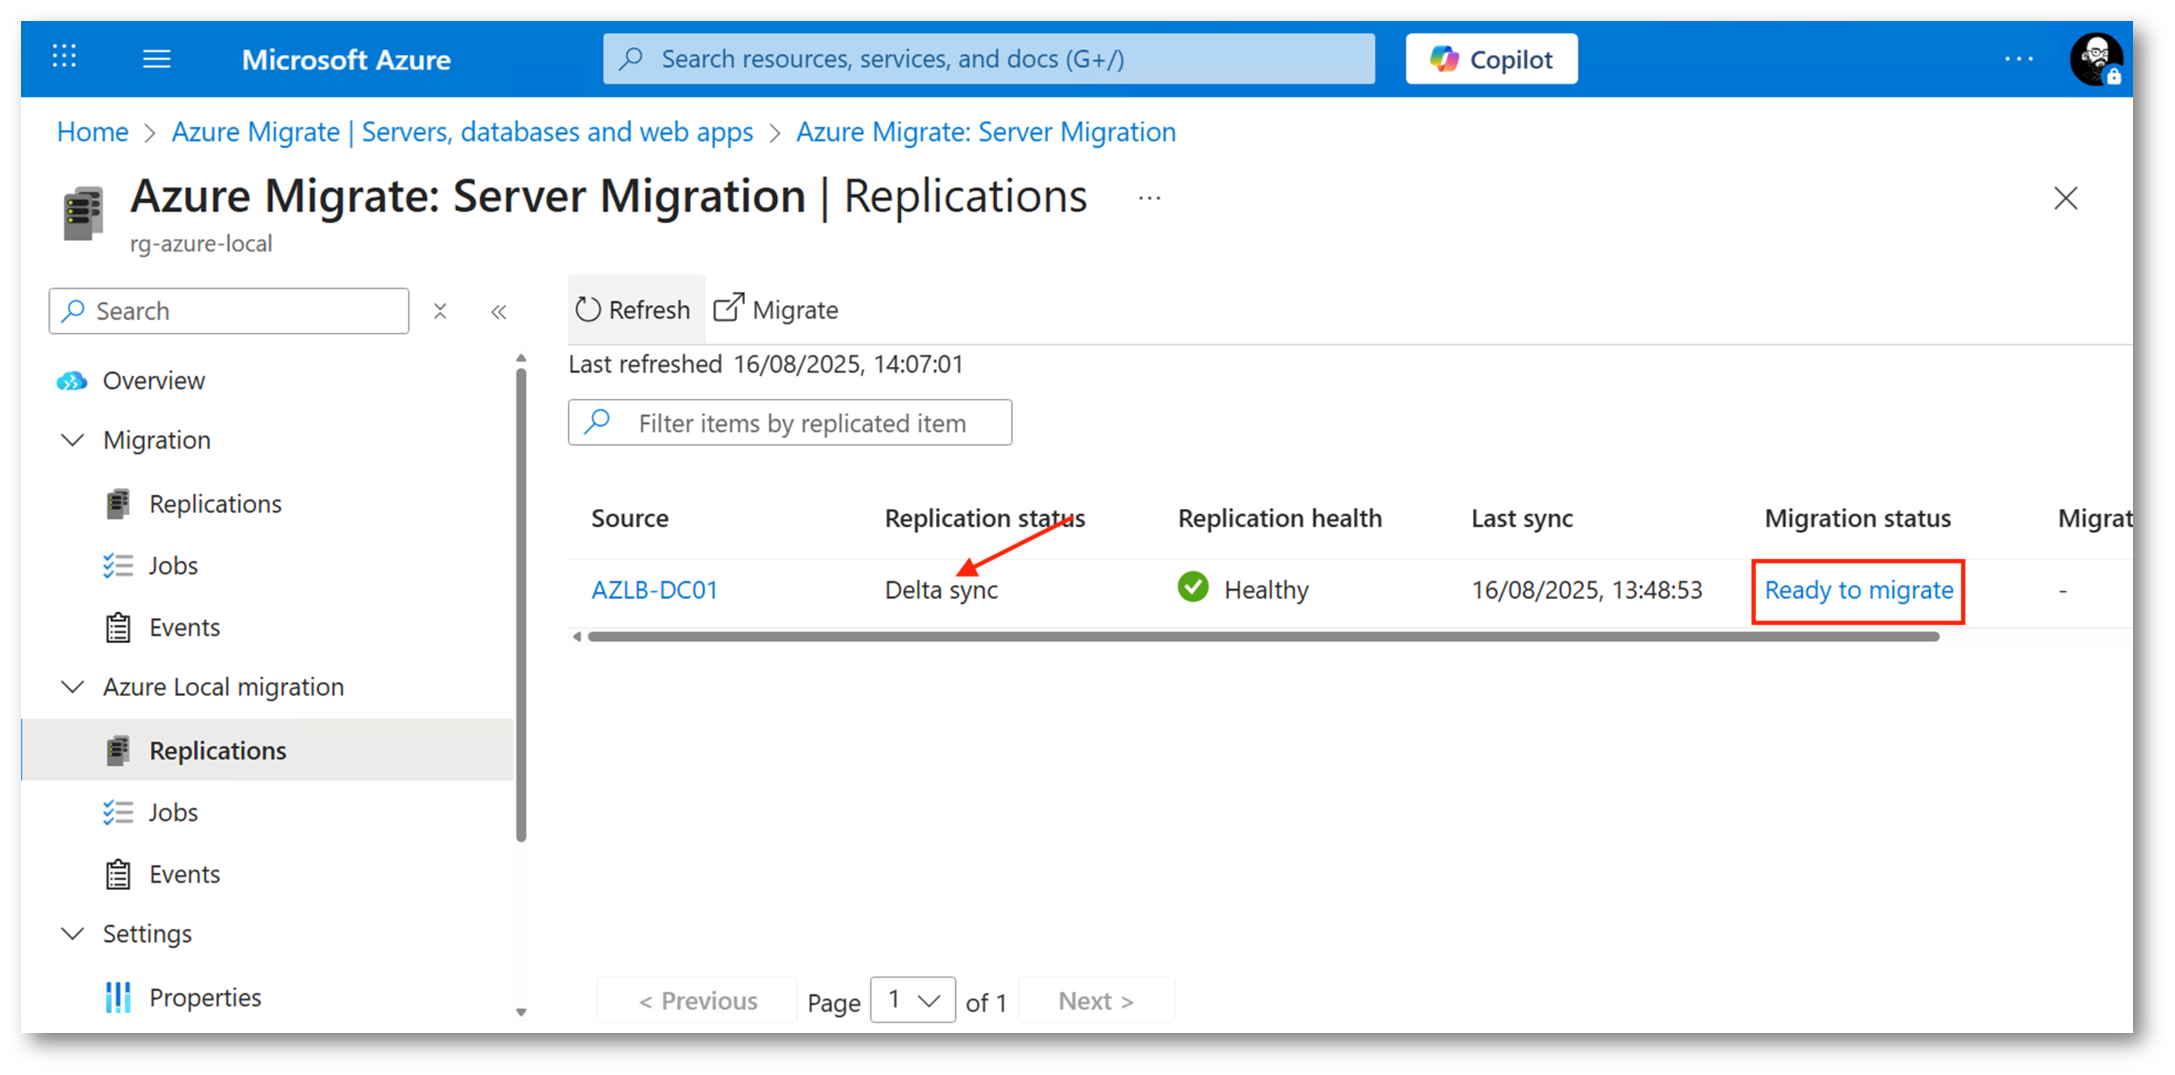The image size is (2175, 1075).
Task: Click the Refresh toolbar button
Action: pos(634,310)
